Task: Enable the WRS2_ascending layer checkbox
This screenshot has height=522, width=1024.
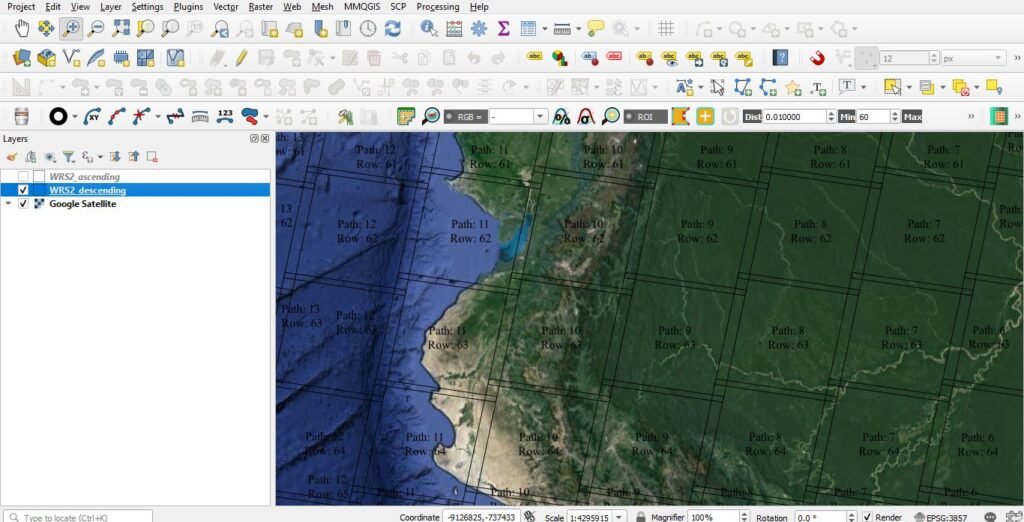Action: click(x=23, y=177)
